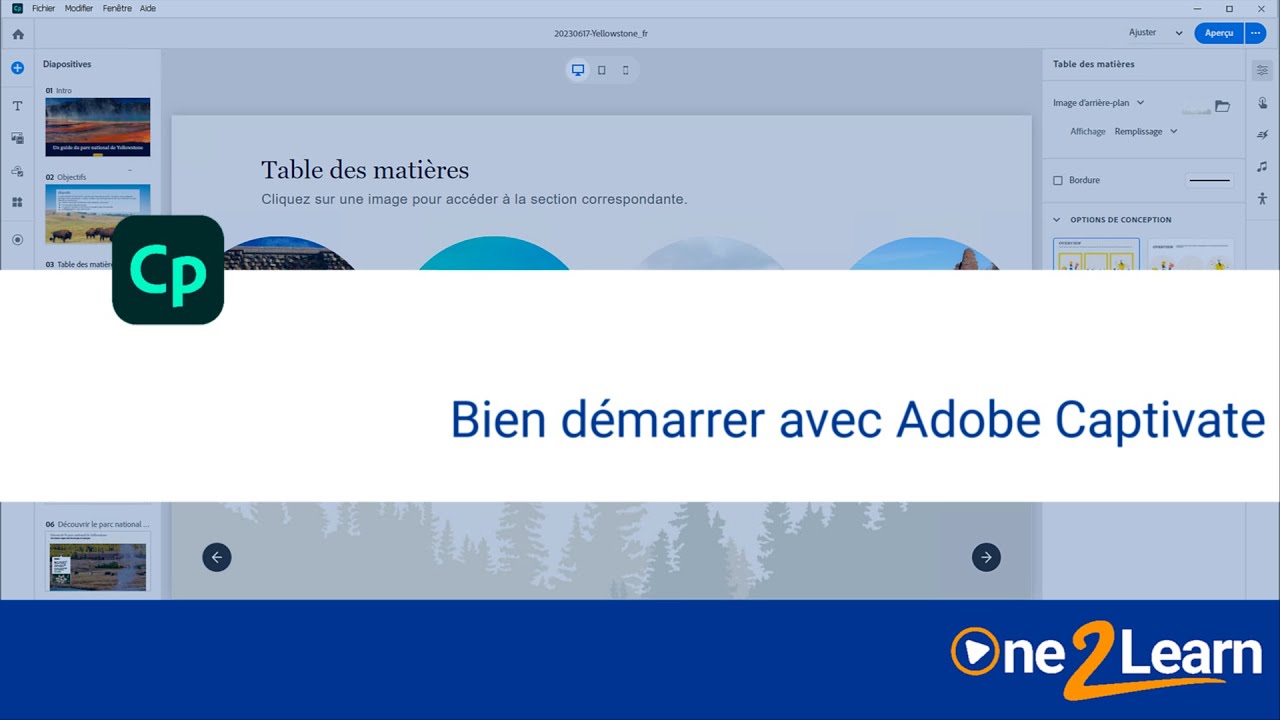Switch to tablet preview device icon

(x=601, y=70)
